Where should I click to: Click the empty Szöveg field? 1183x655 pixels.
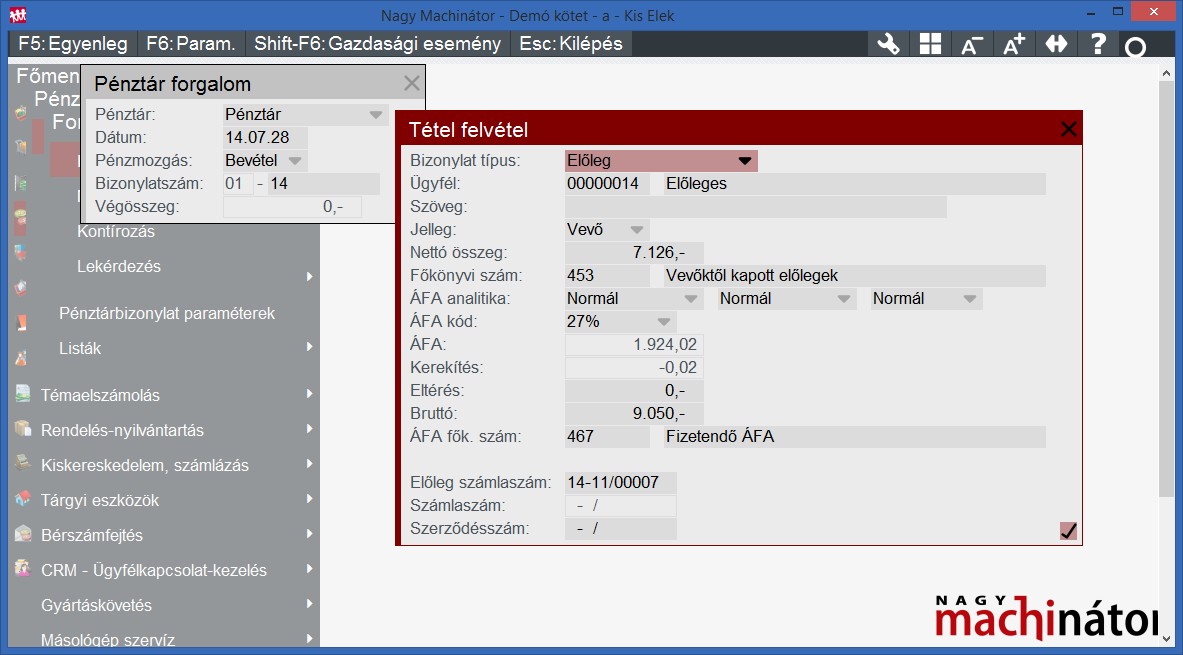tap(755, 207)
